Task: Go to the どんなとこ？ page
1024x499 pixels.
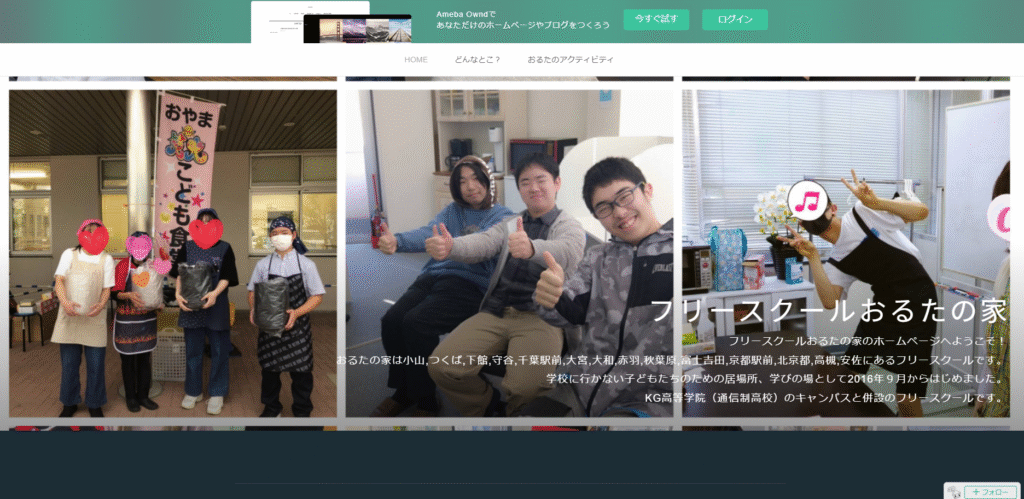Action: point(477,60)
